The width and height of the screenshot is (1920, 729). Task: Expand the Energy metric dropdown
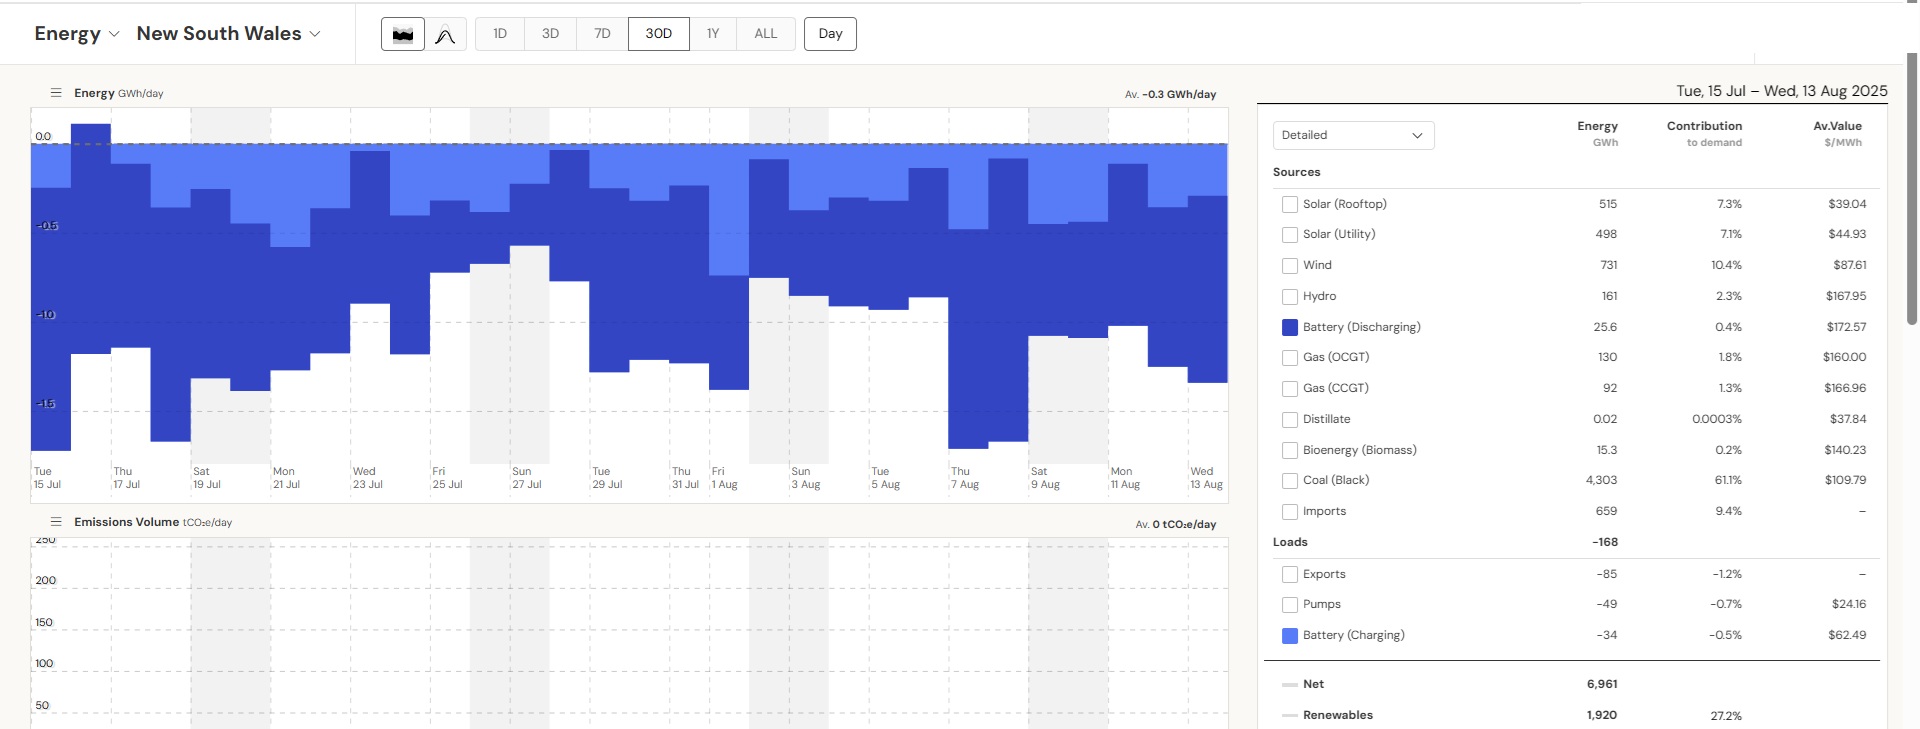(x=76, y=34)
